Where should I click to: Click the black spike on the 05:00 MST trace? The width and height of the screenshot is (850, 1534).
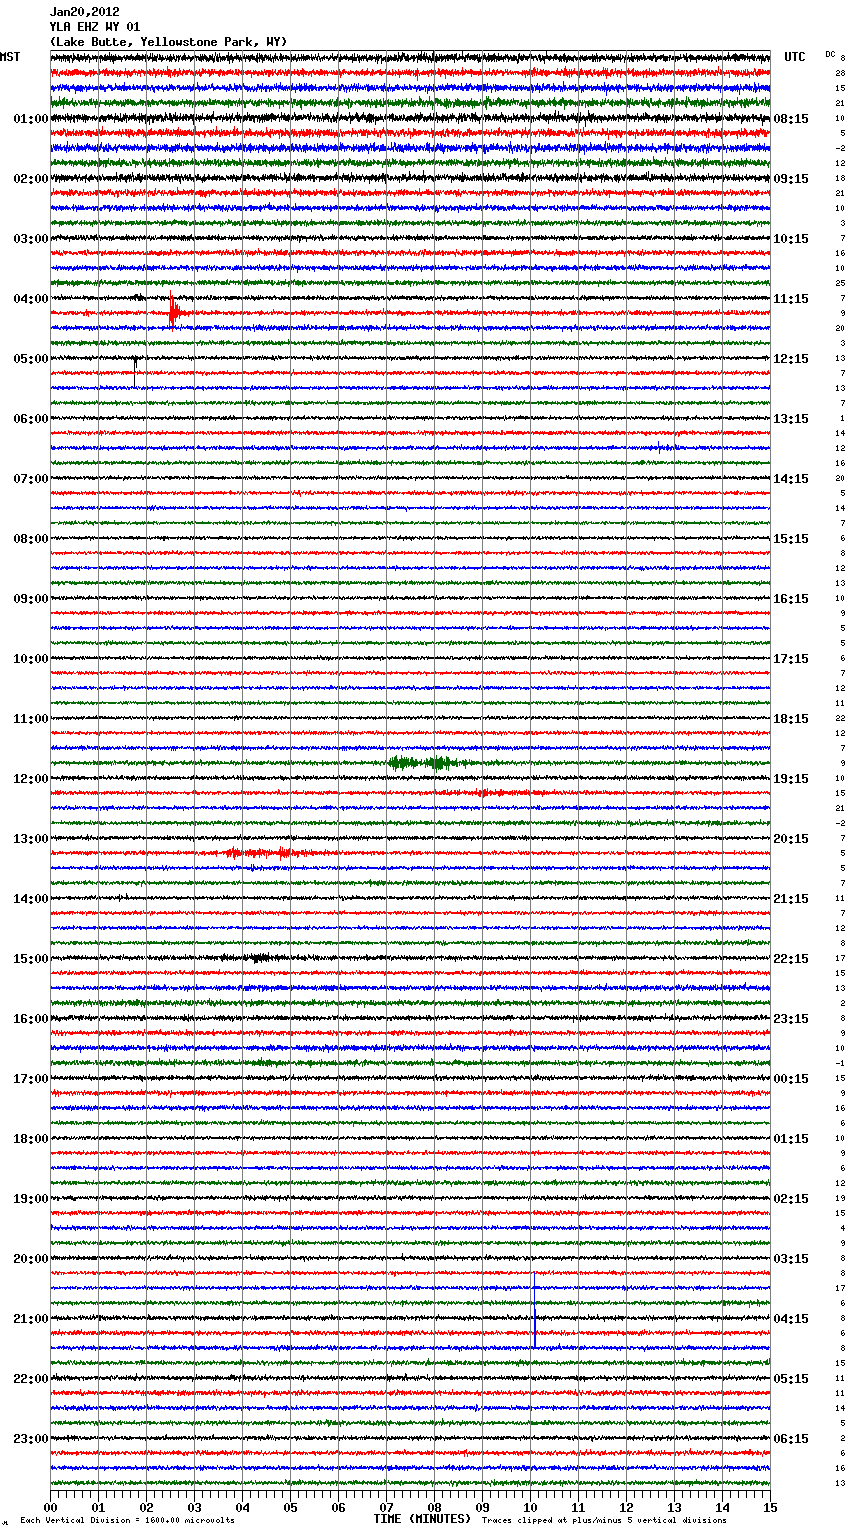135,370
